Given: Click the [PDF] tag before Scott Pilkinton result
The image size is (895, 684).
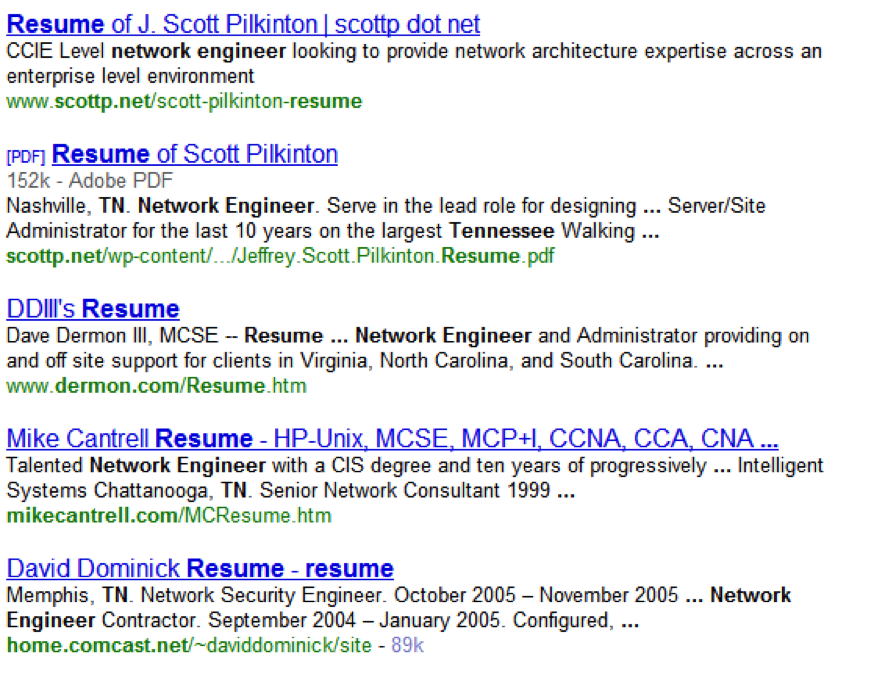Looking at the screenshot, I should click(26, 156).
